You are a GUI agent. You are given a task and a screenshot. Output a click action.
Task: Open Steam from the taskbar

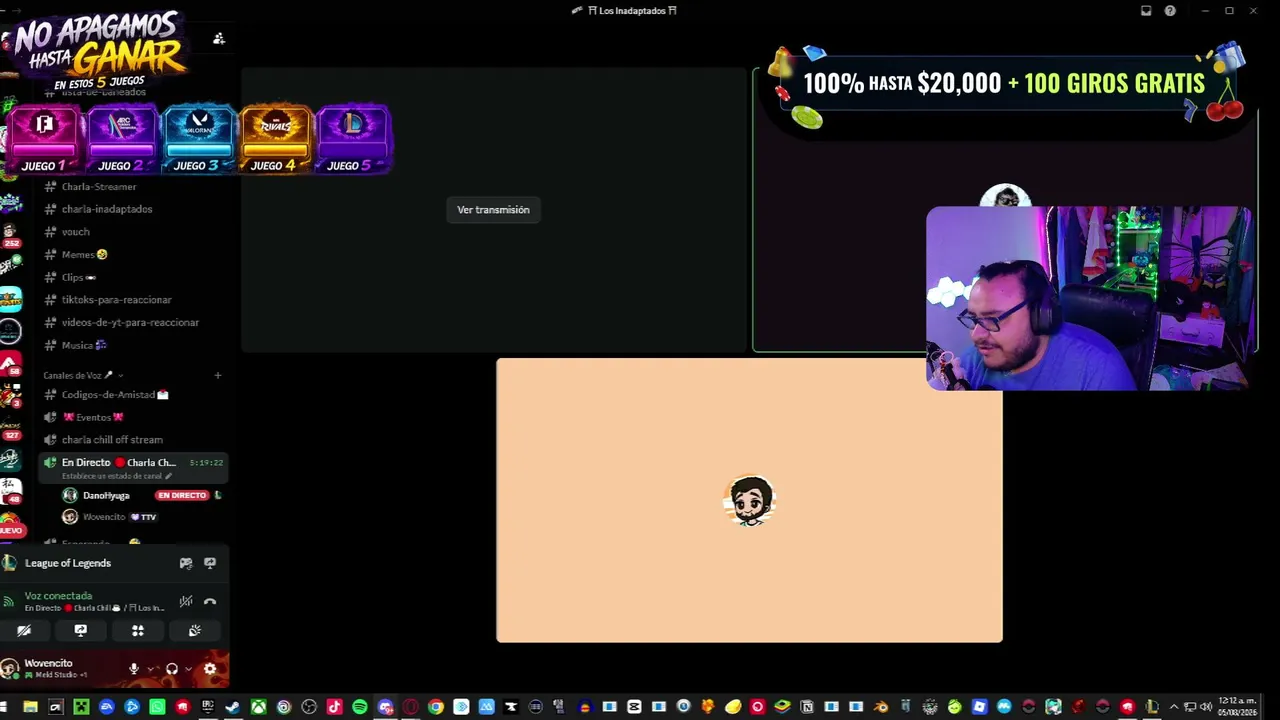[233, 707]
